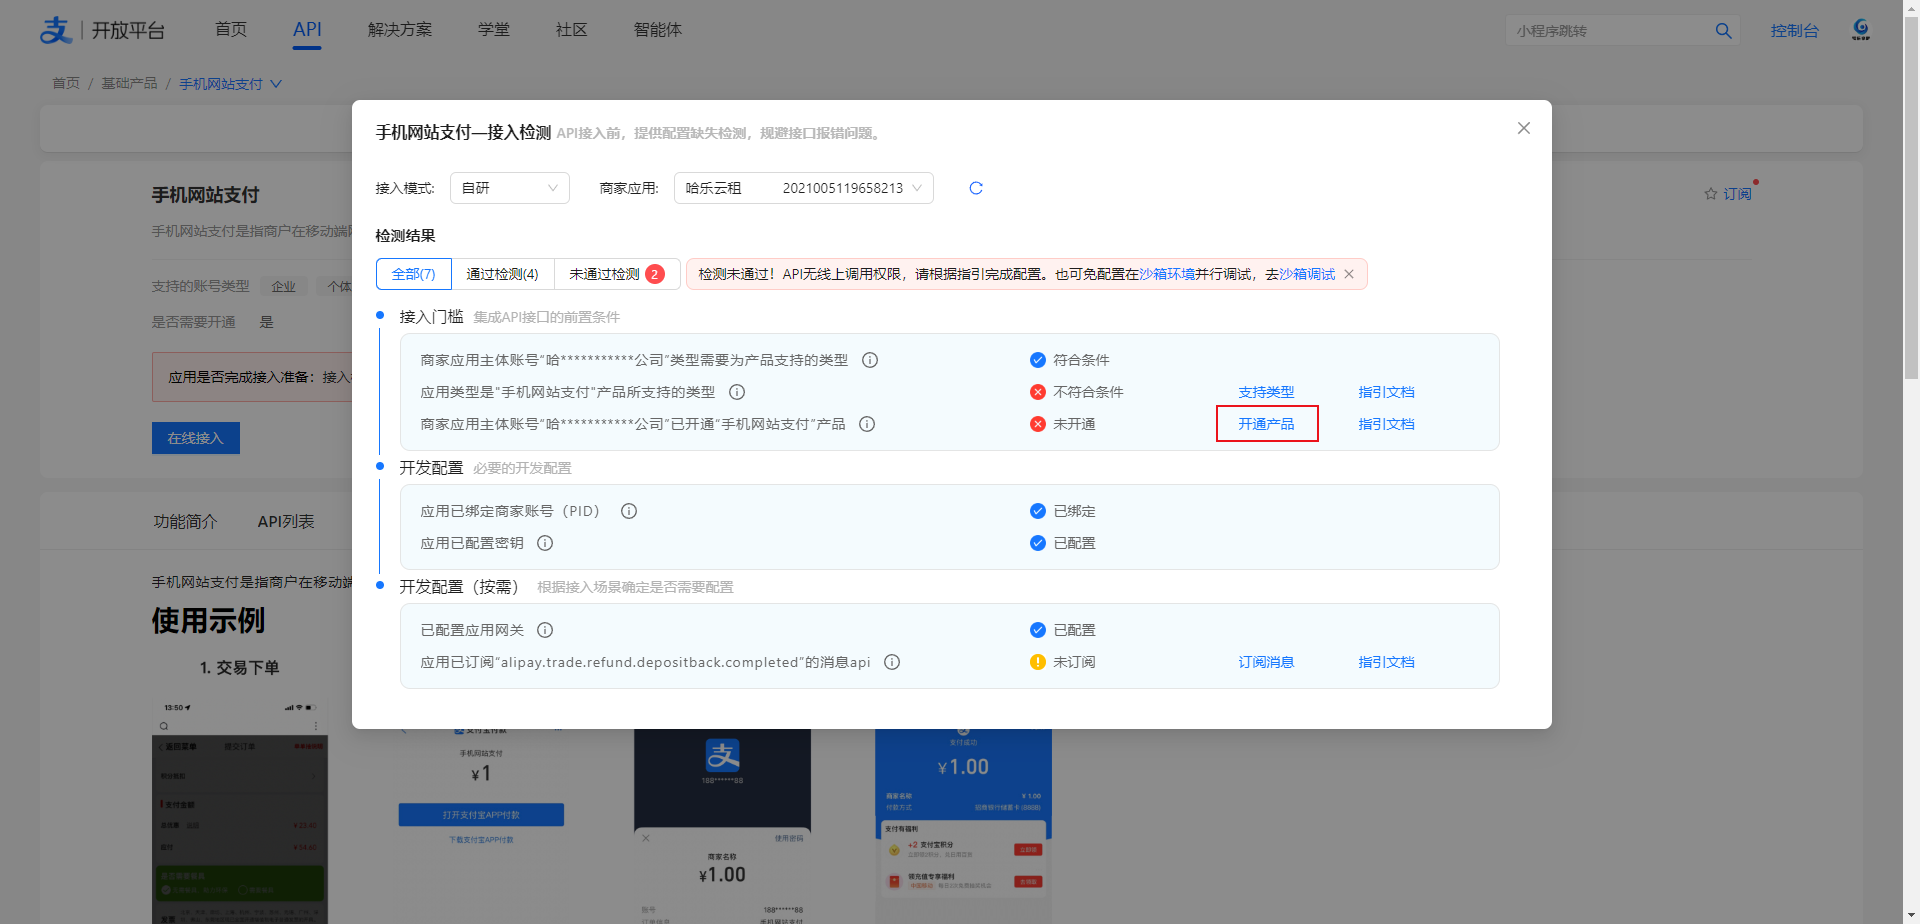Click the refresh icon next to 商家应用

point(976,188)
